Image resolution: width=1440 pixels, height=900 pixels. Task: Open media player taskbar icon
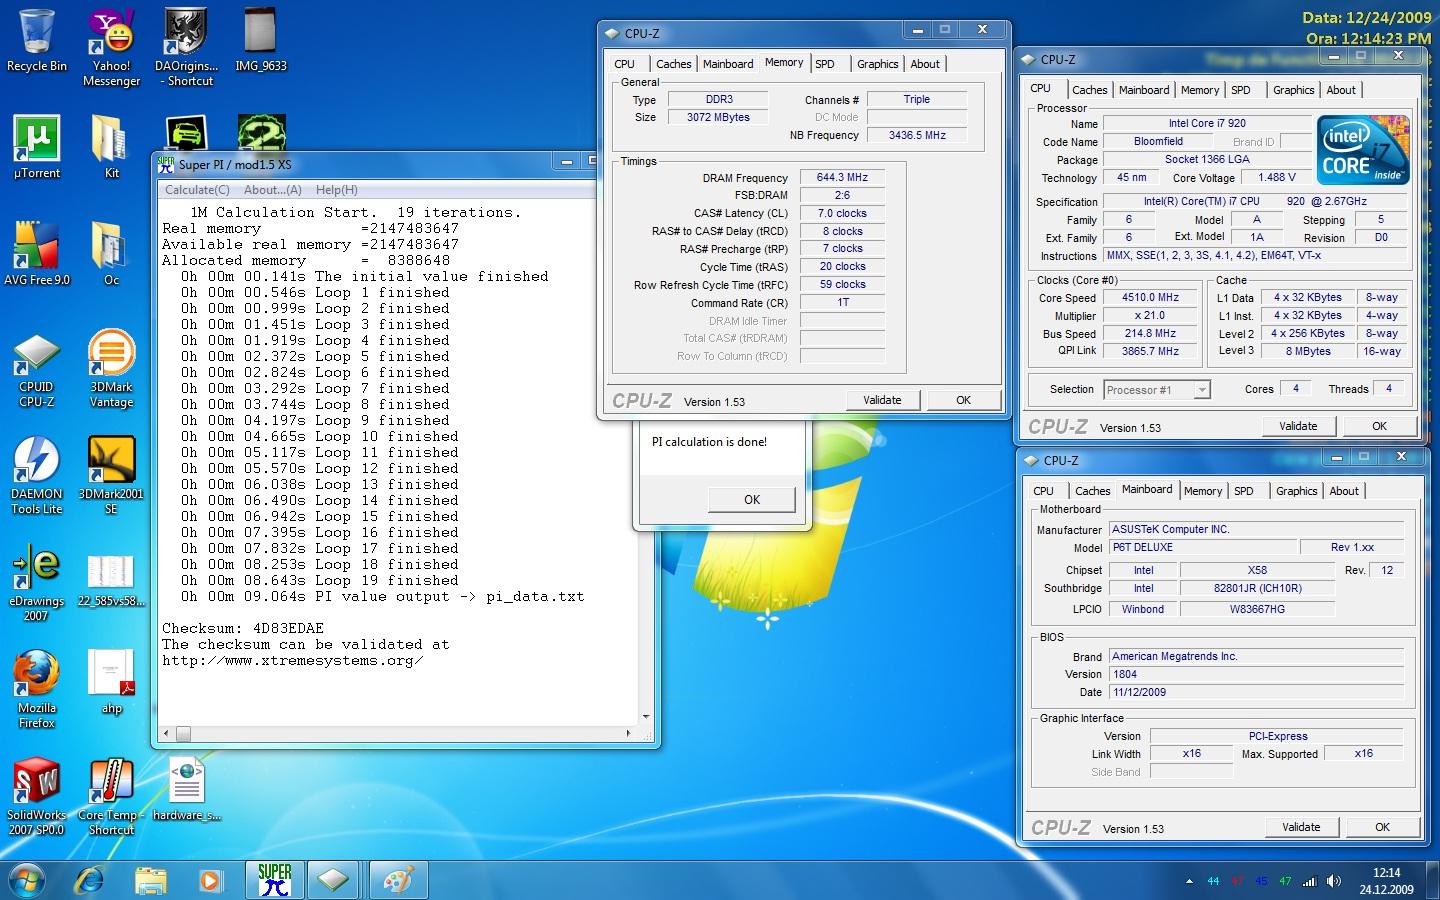click(x=210, y=881)
